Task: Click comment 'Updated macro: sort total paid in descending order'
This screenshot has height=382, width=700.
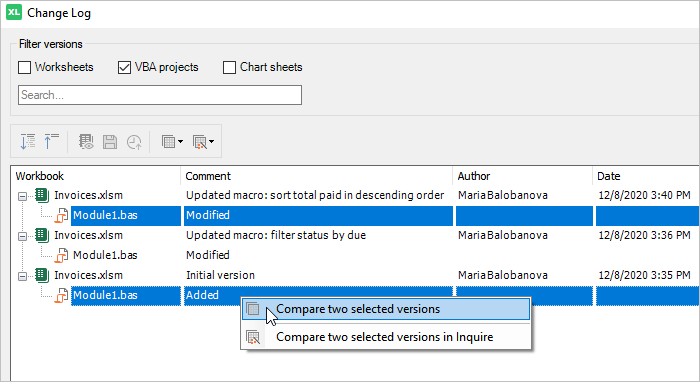Action: click(315, 195)
